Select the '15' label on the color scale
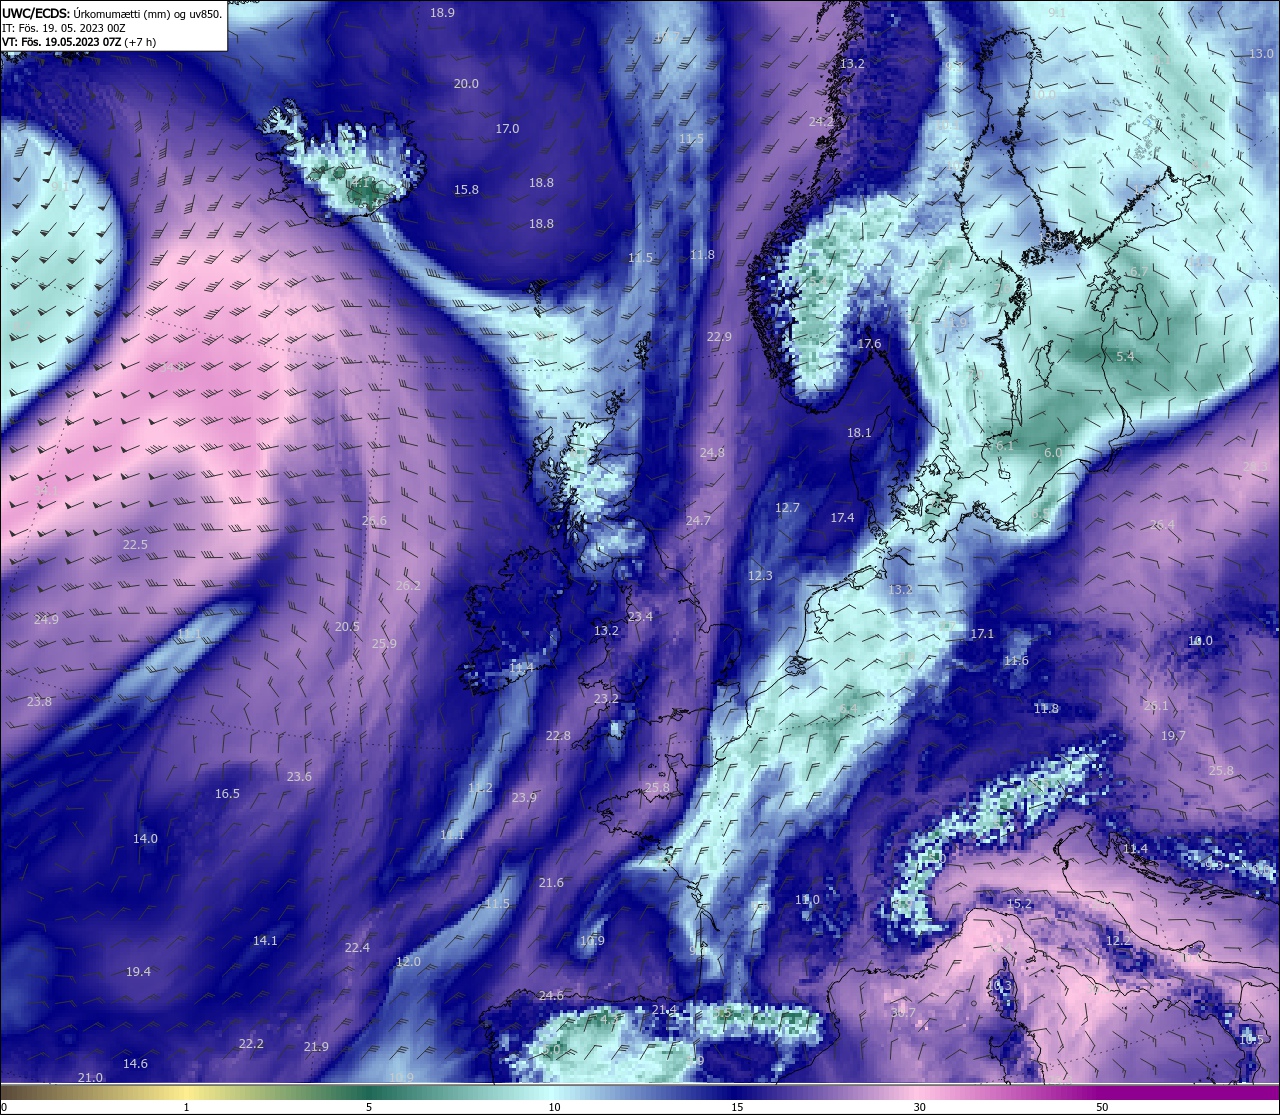The height and width of the screenshot is (1115, 1280). 737,1107
